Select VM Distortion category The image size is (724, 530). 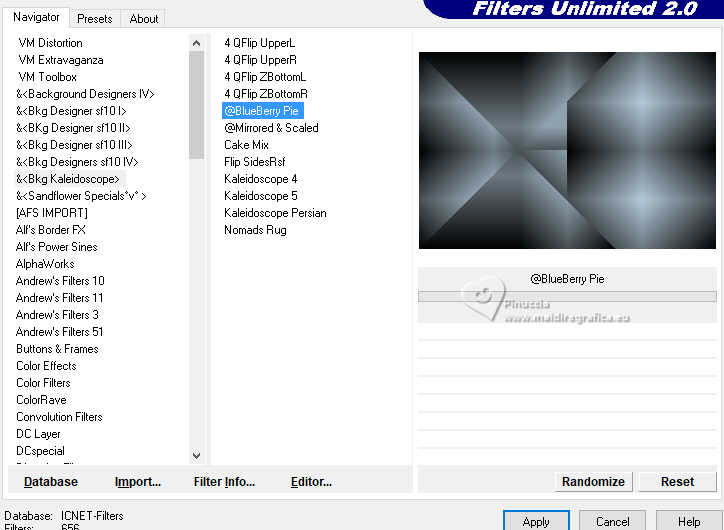pos(50,43)
